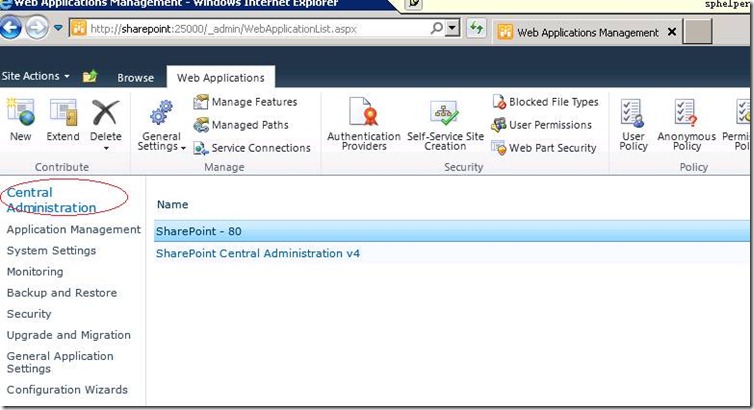Open System Settings in sidebar
Viewport: 754px width, 410px height.
[51, 250]
